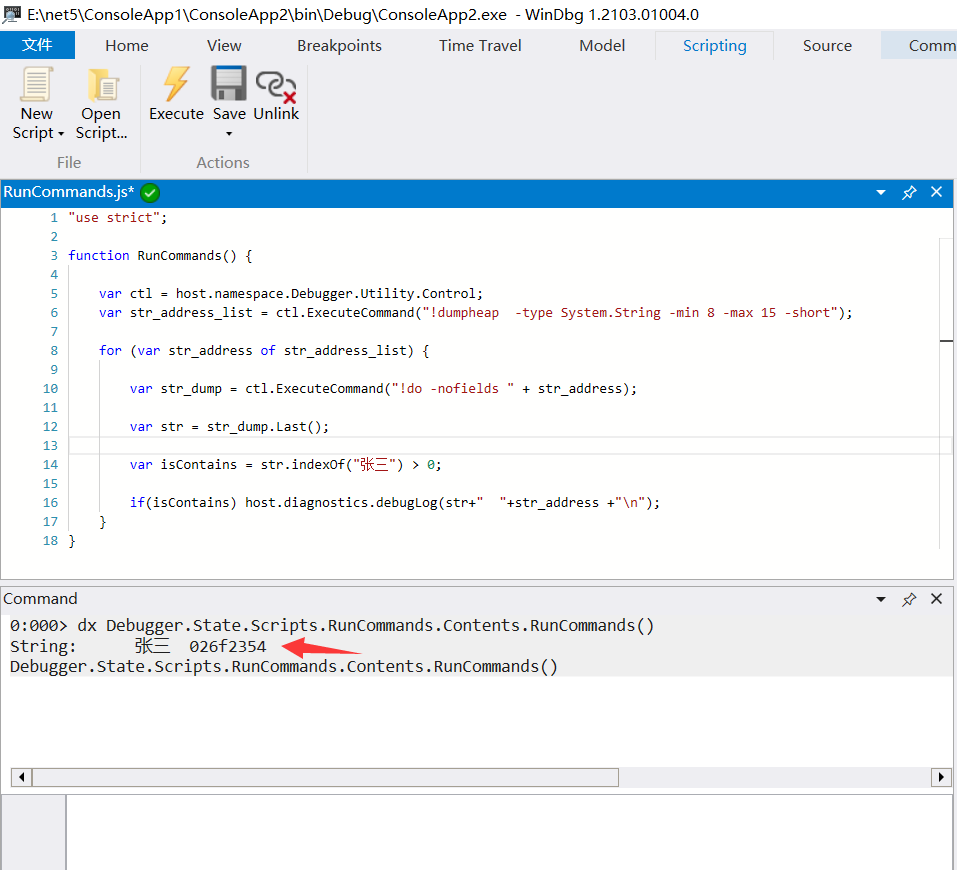Pin the RunCommands.js script panel

(x=909, y=193)
